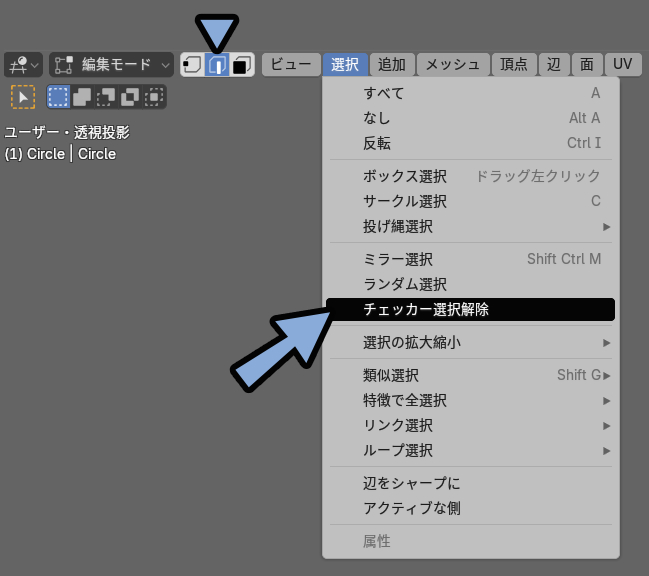Choose ランダム選択 menu entry
Viewport: 649px width, 576px height.
point(471,284)
